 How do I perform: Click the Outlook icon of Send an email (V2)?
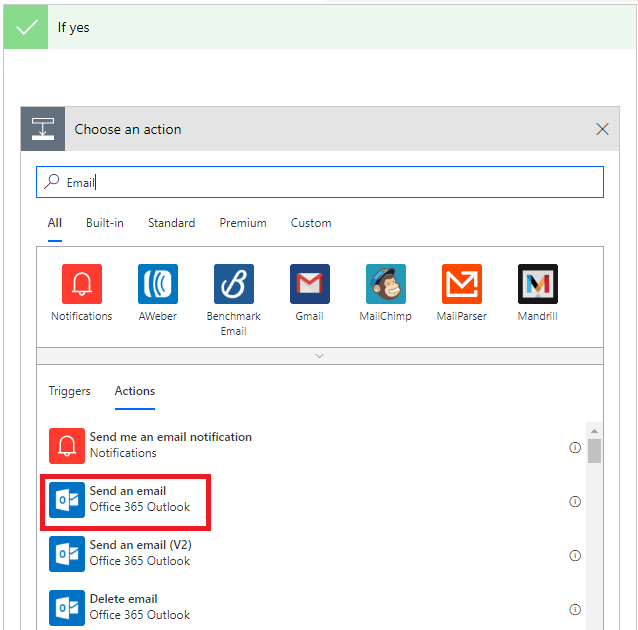tap(67, 554)
